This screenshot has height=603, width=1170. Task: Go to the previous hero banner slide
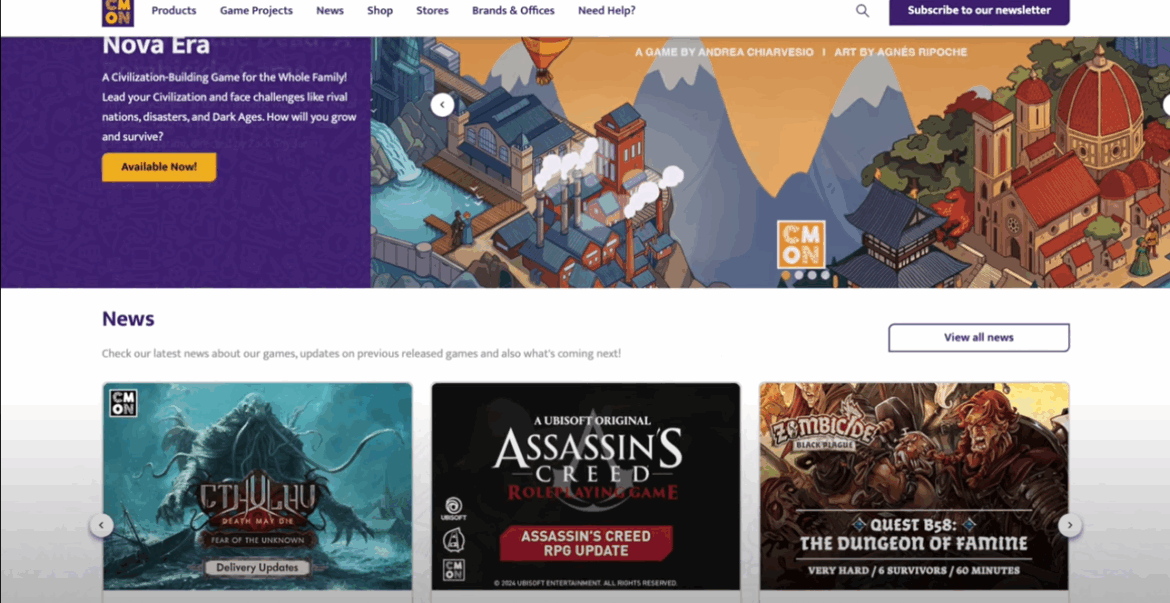pos(442,105)
